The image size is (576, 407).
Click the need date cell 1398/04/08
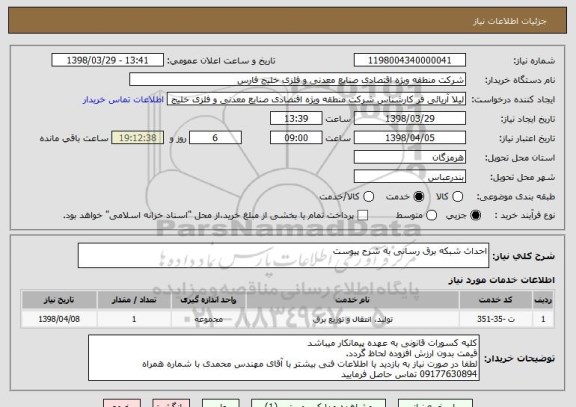pyautogui.click(x=59, y=319)
